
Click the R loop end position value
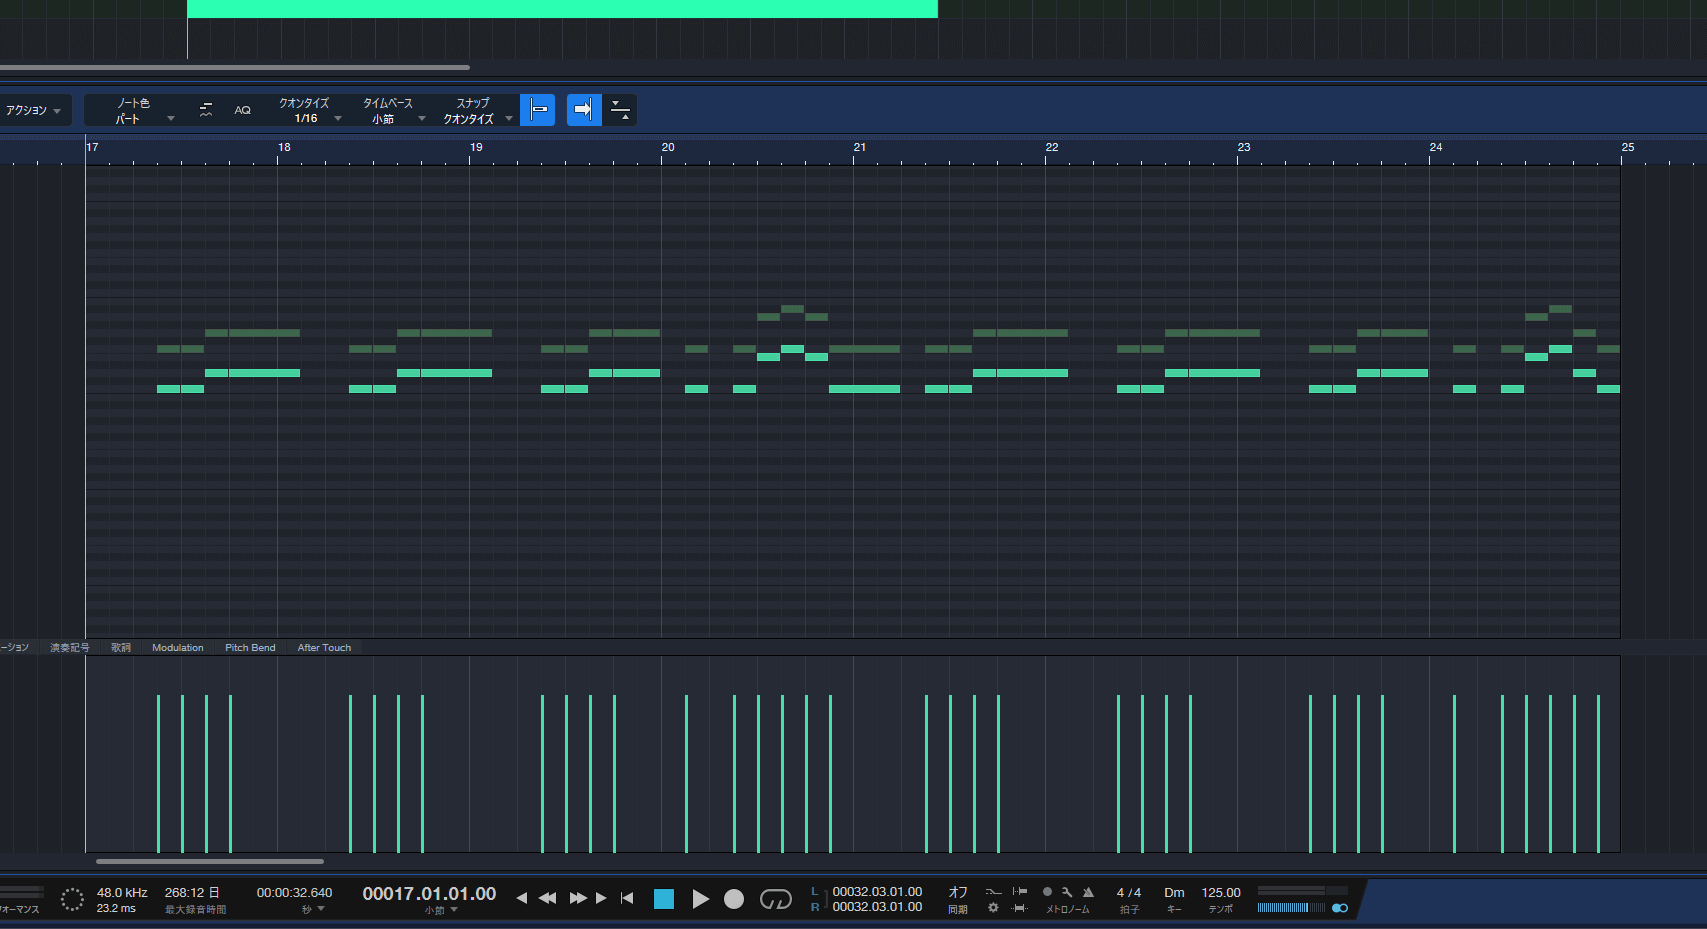[x=877, y=907]
